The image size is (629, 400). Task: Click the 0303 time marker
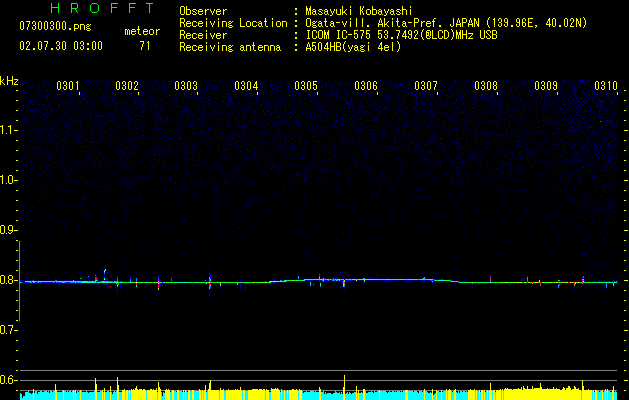tap(186, 86)
